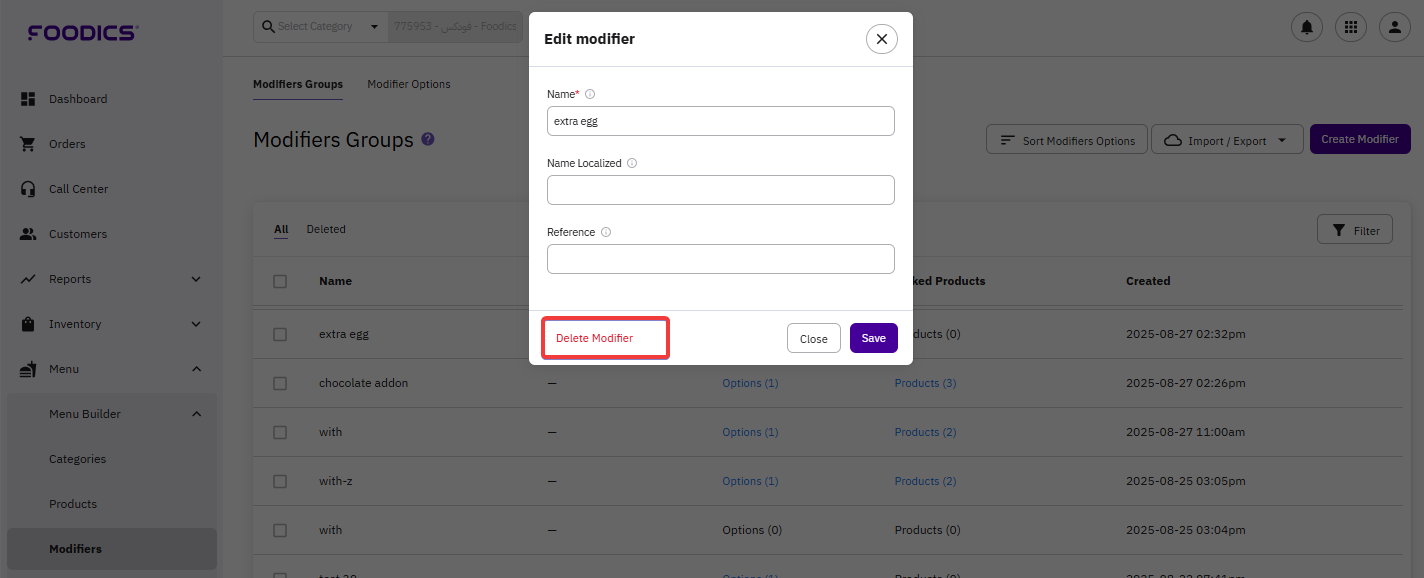Click into the Name Localized input field
1424x578 pixels.
(720, 190)
